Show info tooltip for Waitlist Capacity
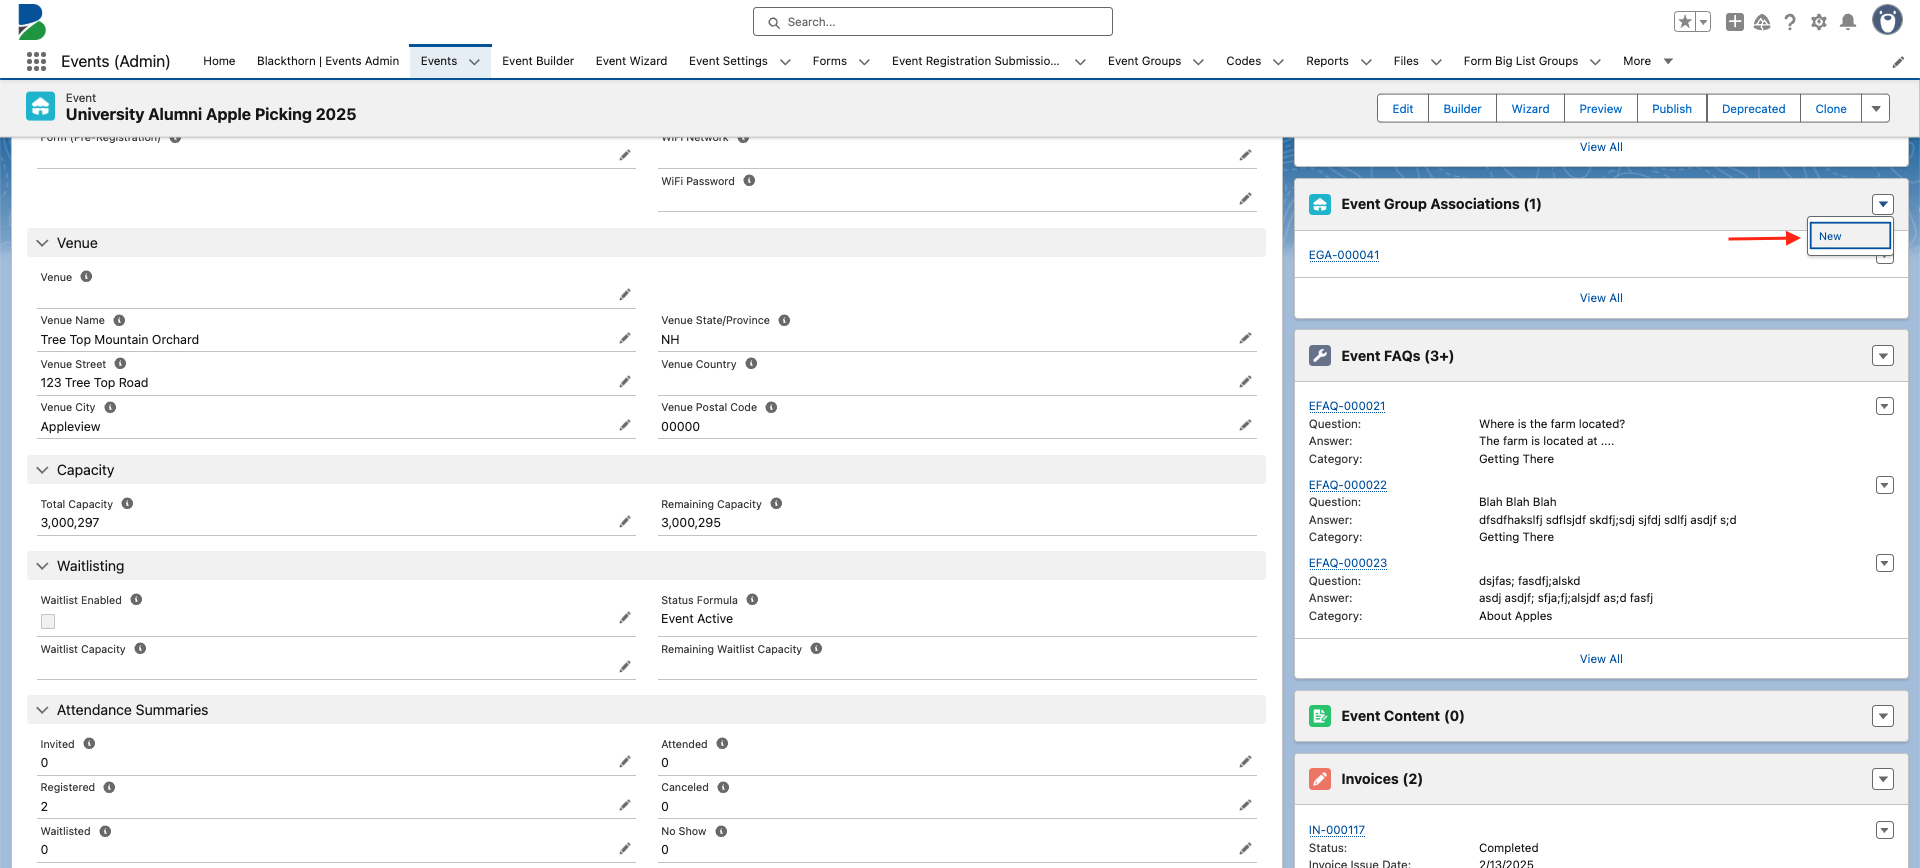1920x868 pixels. (140, 649)
